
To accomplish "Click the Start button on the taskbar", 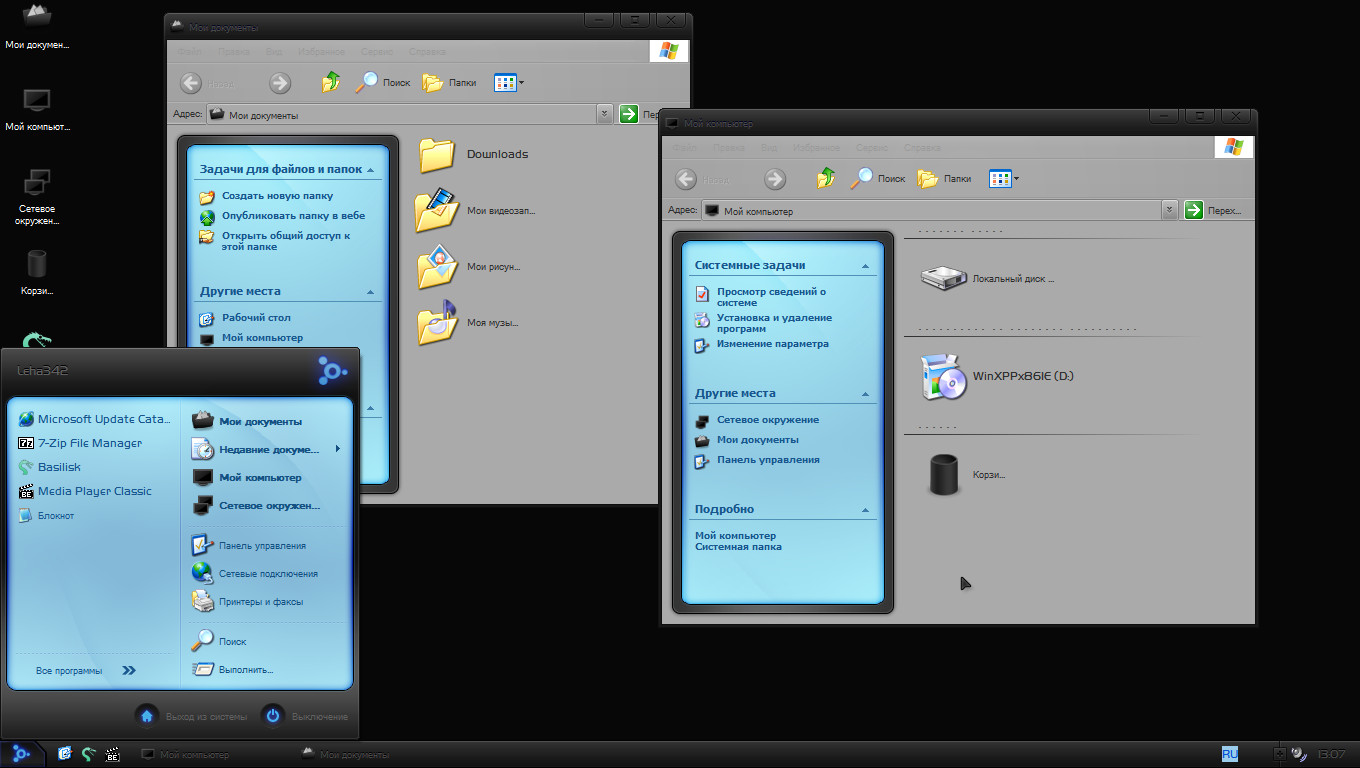I will tap(21, 754).
